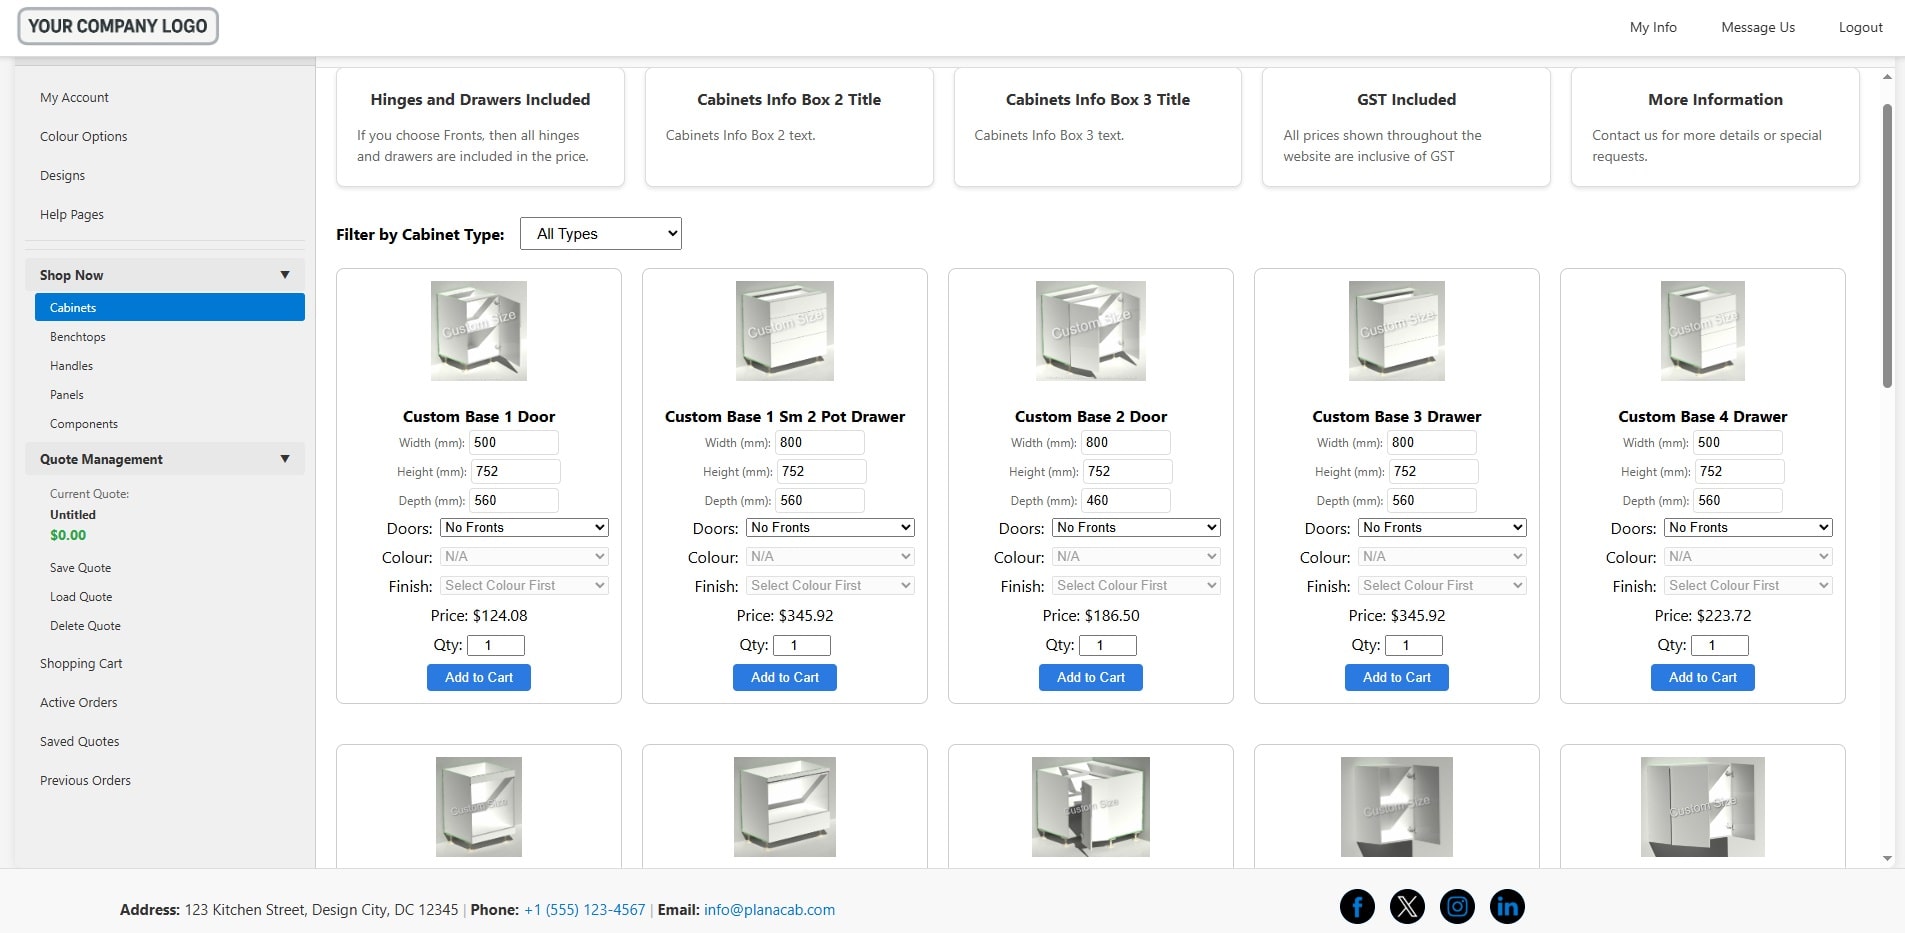The image size is (1905, 933).
Task: Open Doors dropdown for Custom Base 4 Drawer
Action: pos(1748,528)
